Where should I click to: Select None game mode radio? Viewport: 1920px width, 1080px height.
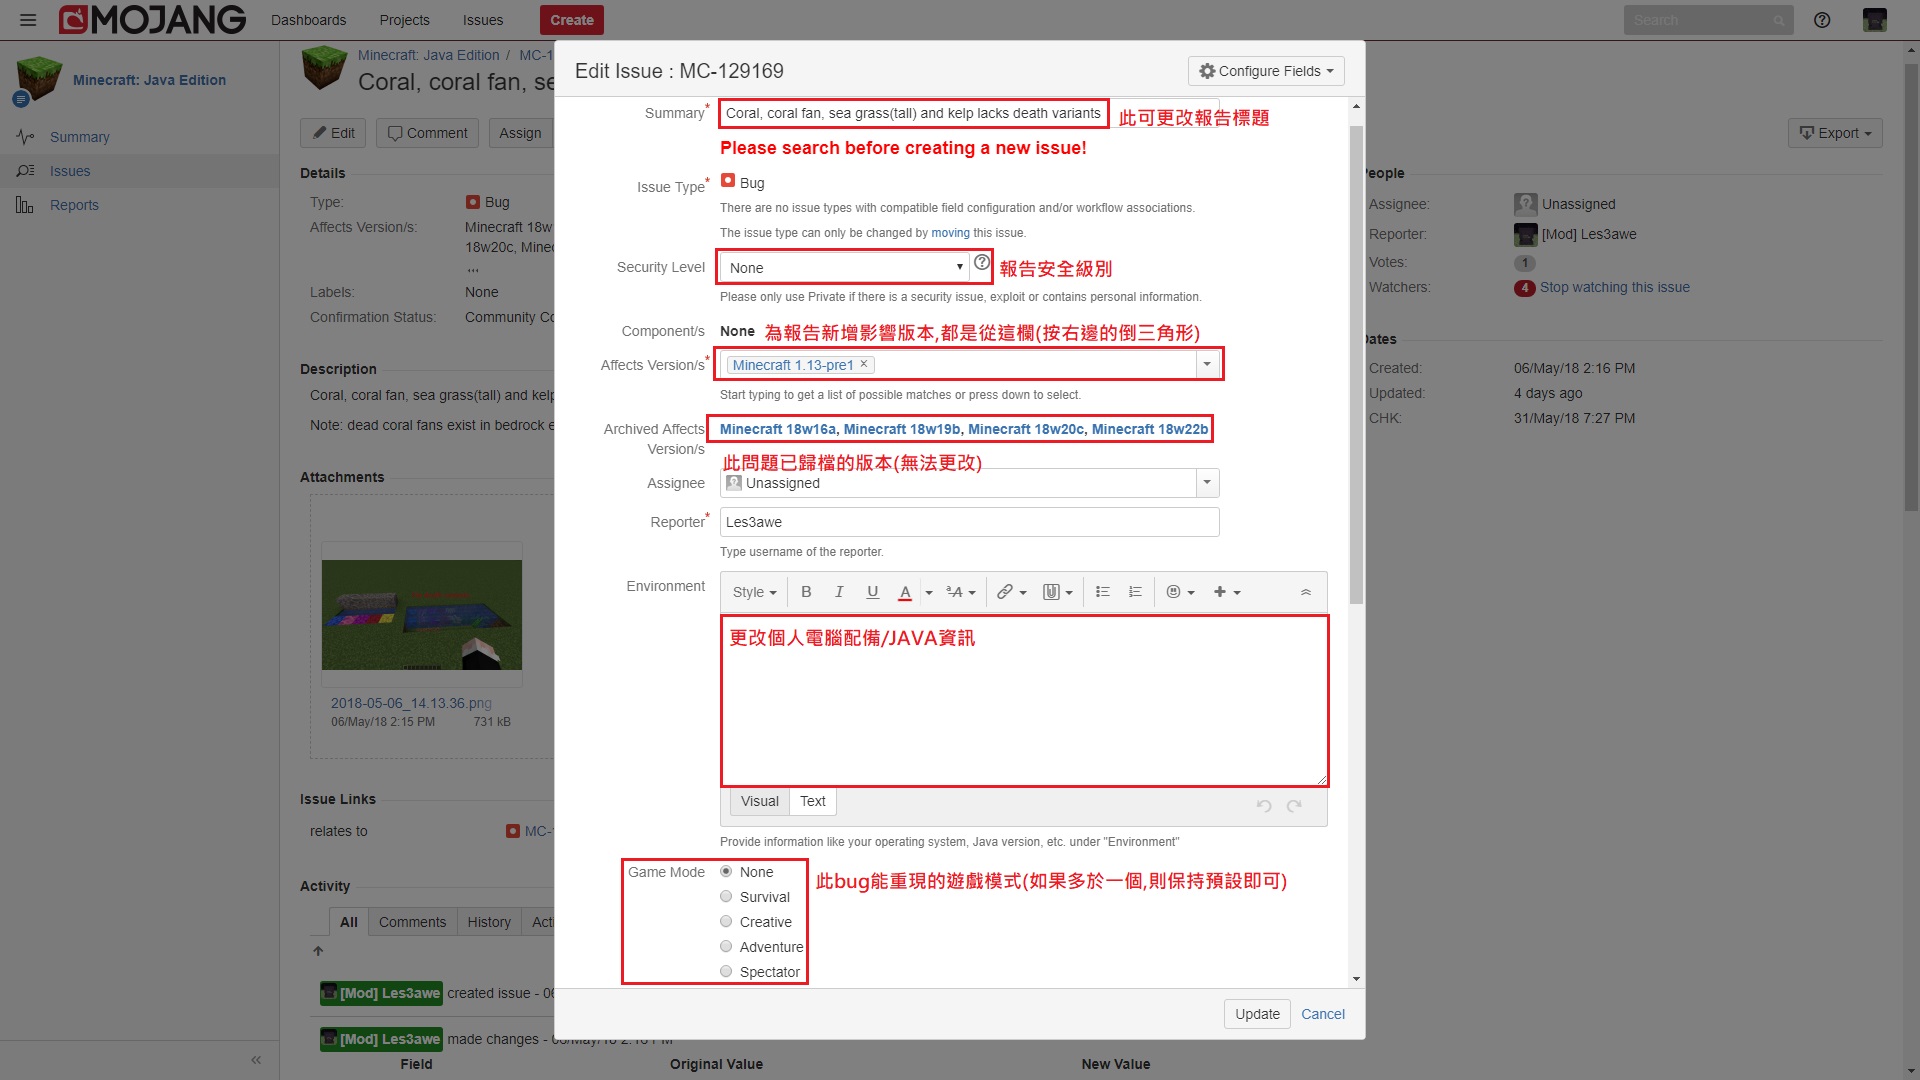click(726, 871)
